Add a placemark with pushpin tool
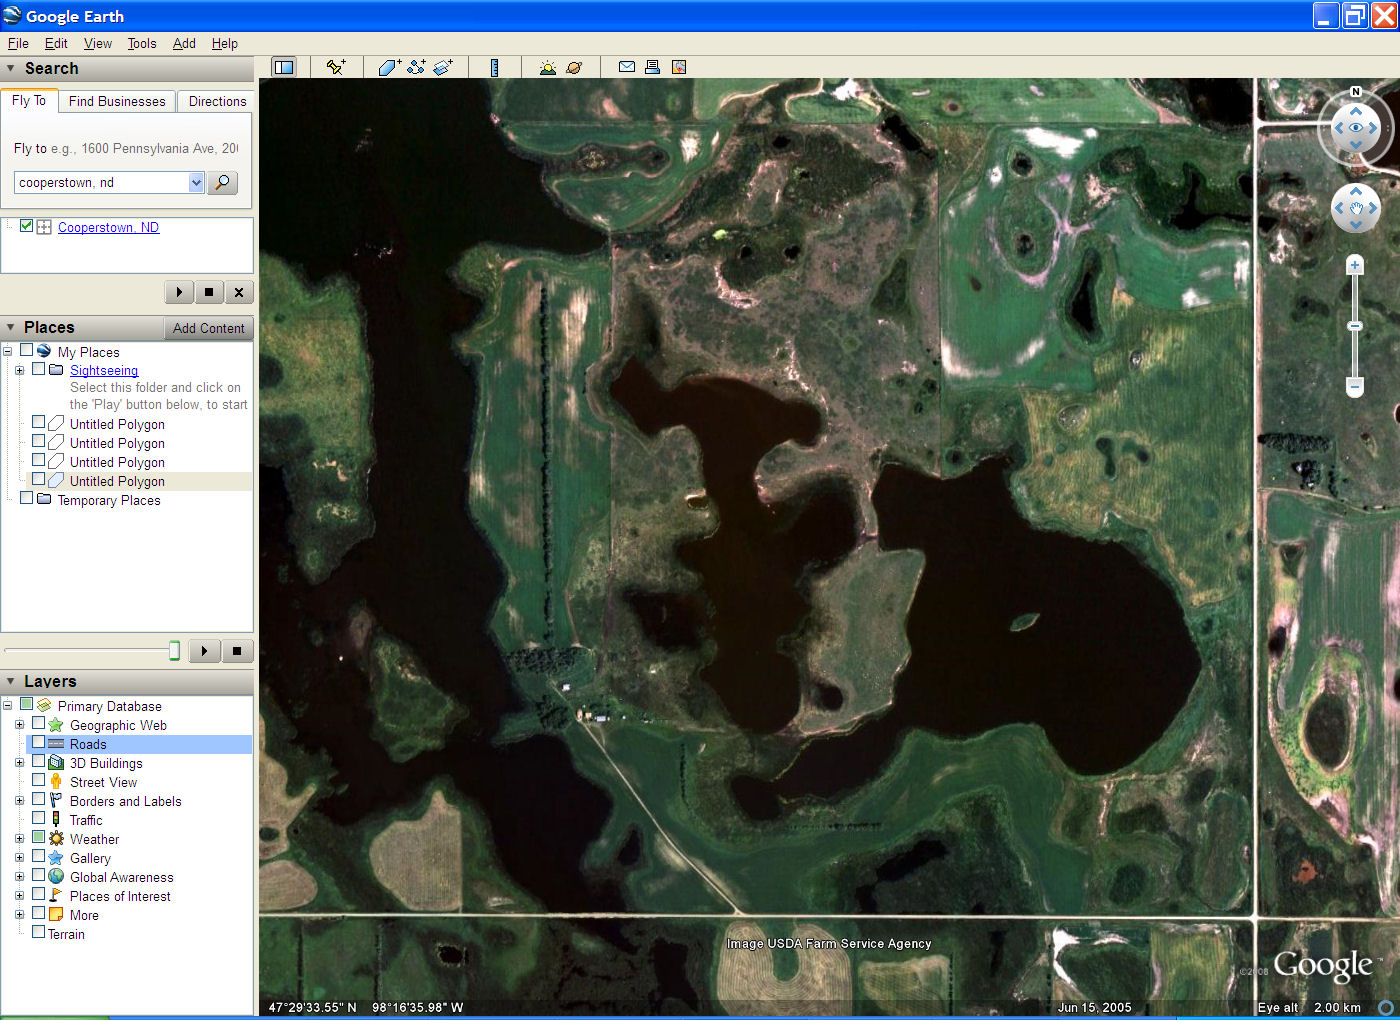 (x=336, y=67)
